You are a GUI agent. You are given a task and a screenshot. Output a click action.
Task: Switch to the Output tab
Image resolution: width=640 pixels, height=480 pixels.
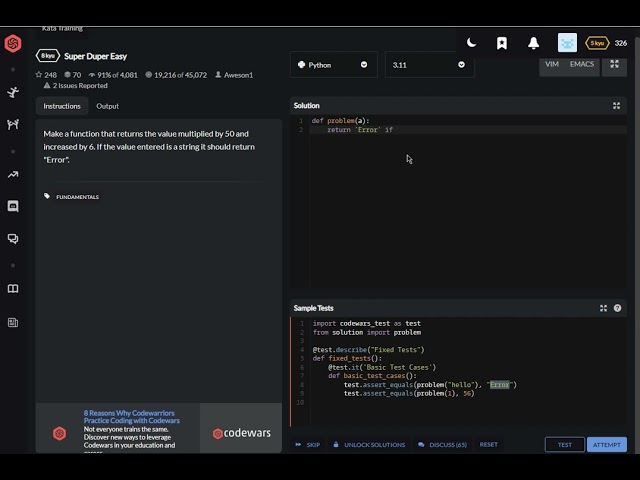pyautogui.click(x=107, y=106)
